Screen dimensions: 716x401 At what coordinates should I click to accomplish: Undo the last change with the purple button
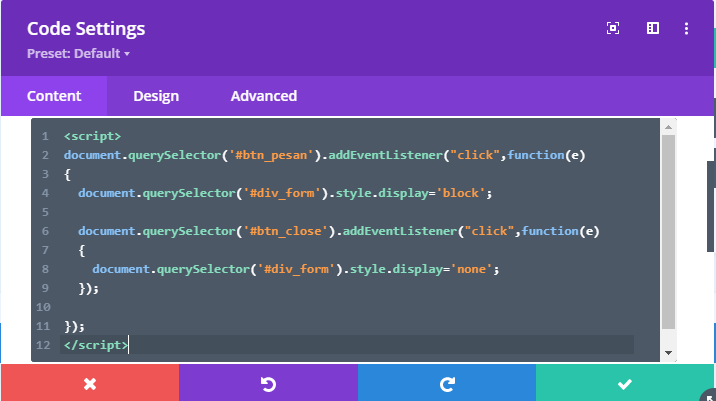tap(268, 384)
